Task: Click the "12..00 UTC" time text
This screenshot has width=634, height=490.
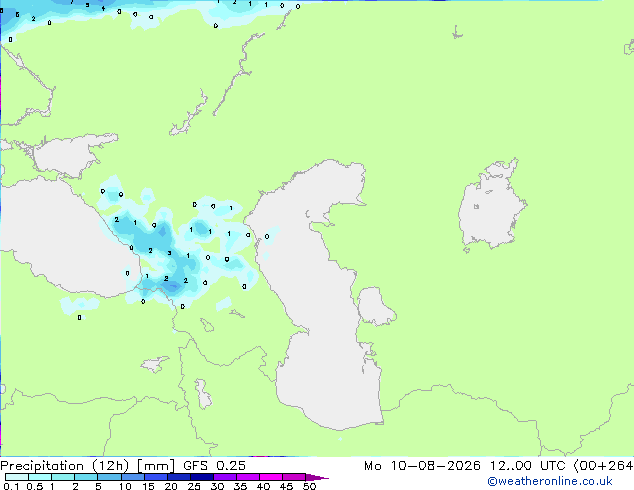Action: [528, 466]
